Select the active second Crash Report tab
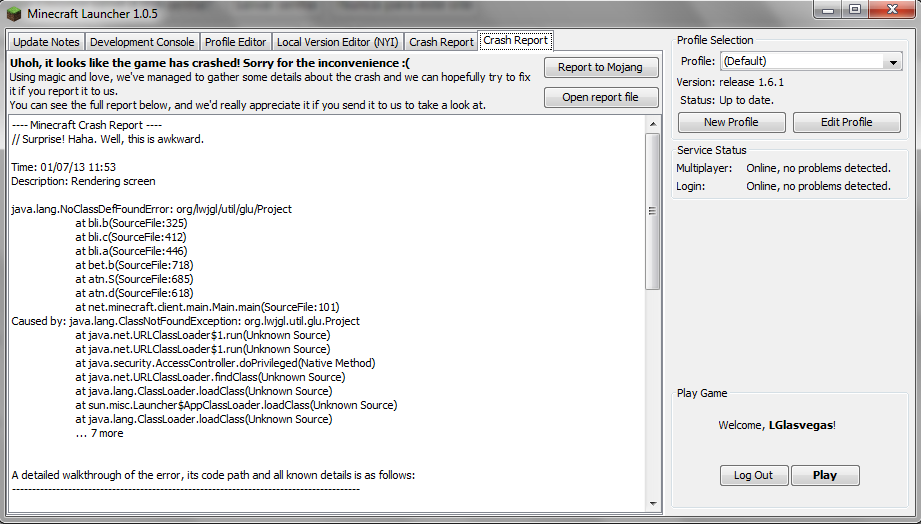921x524 pixels. pos(516,41)
